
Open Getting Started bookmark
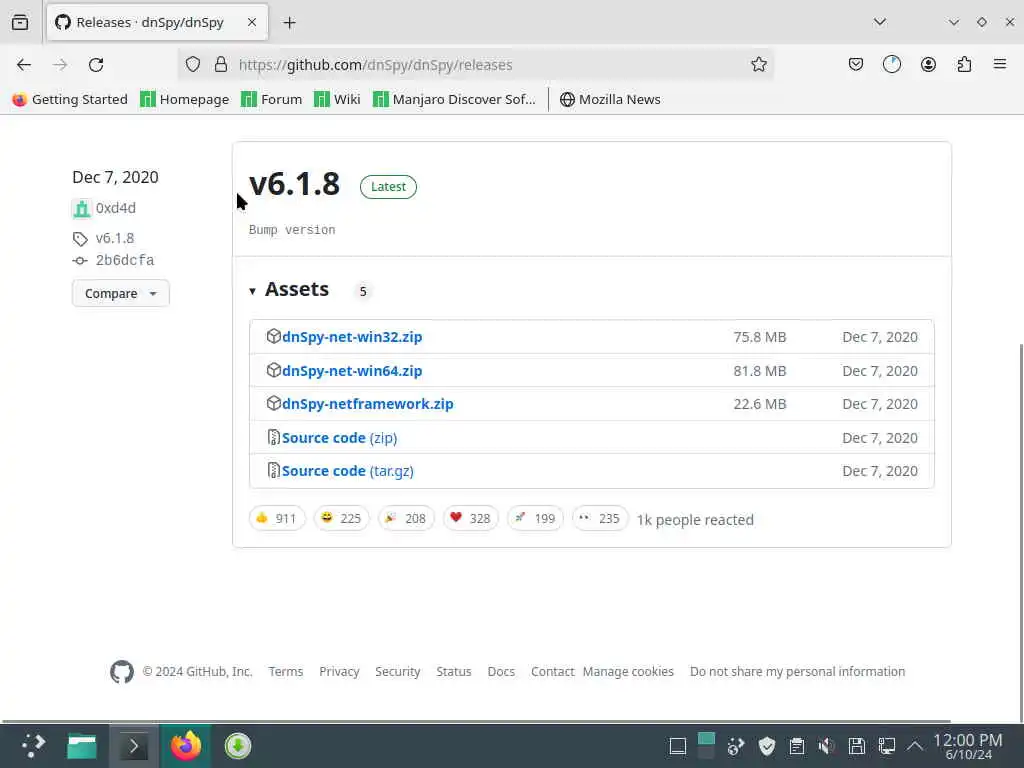(70, 99)
